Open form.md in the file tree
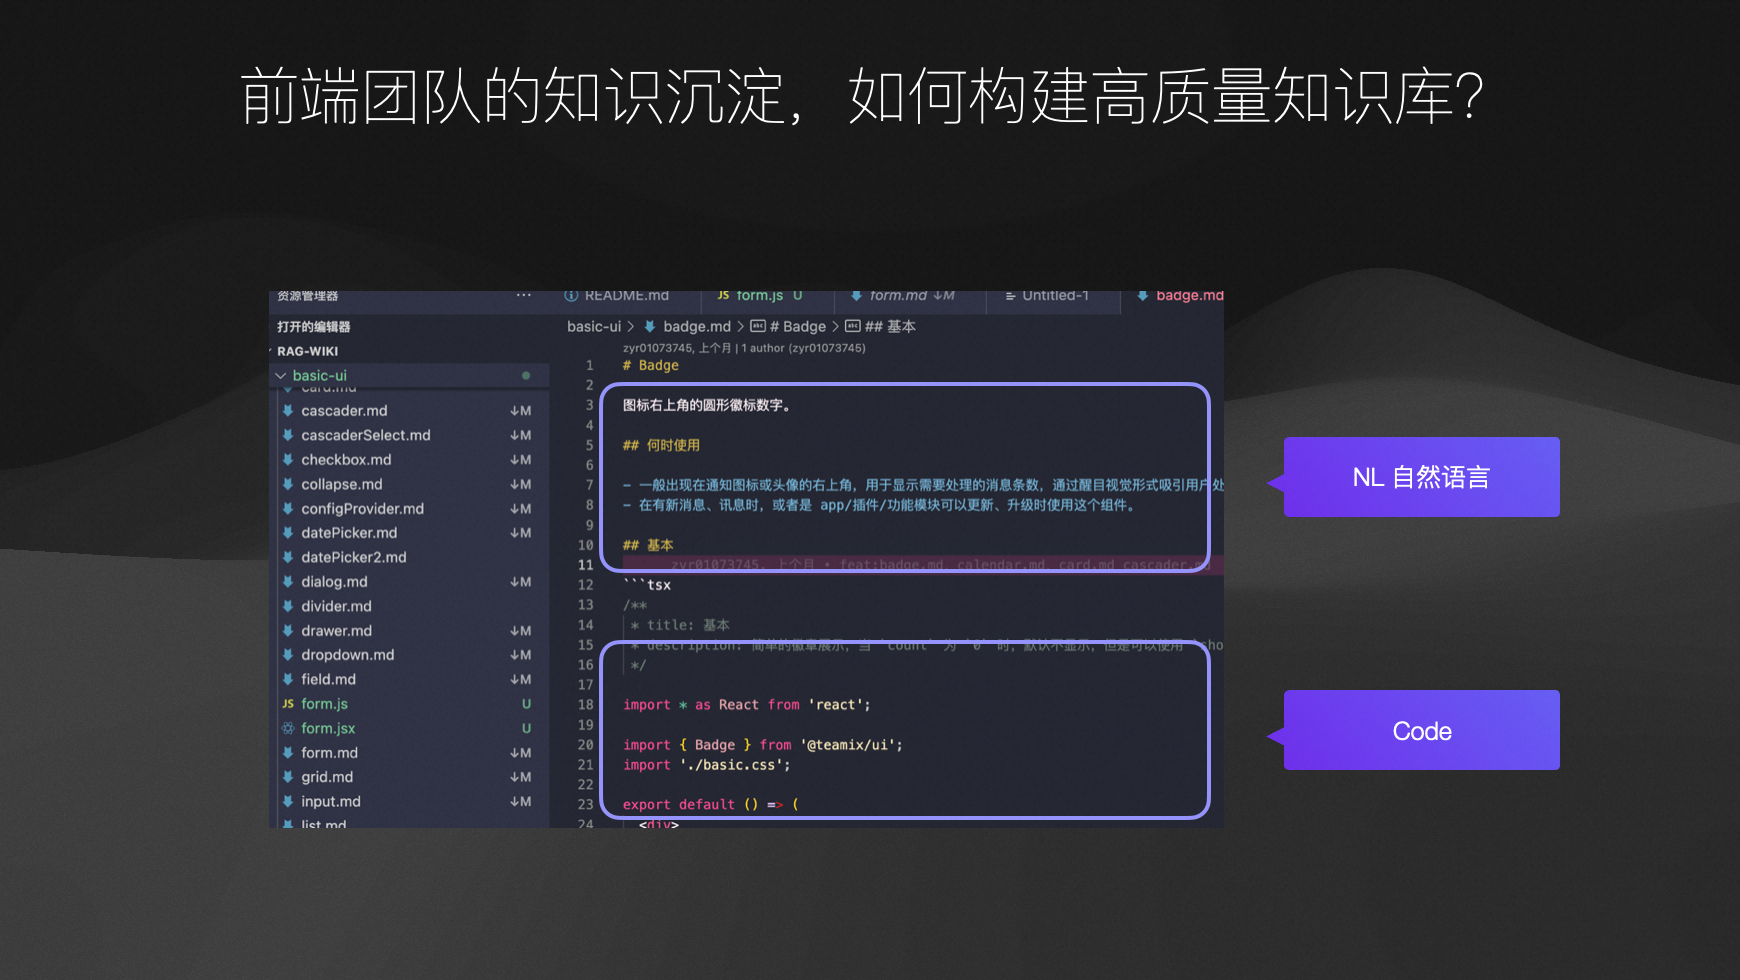 pyautogui.click(x=329, y=753)
